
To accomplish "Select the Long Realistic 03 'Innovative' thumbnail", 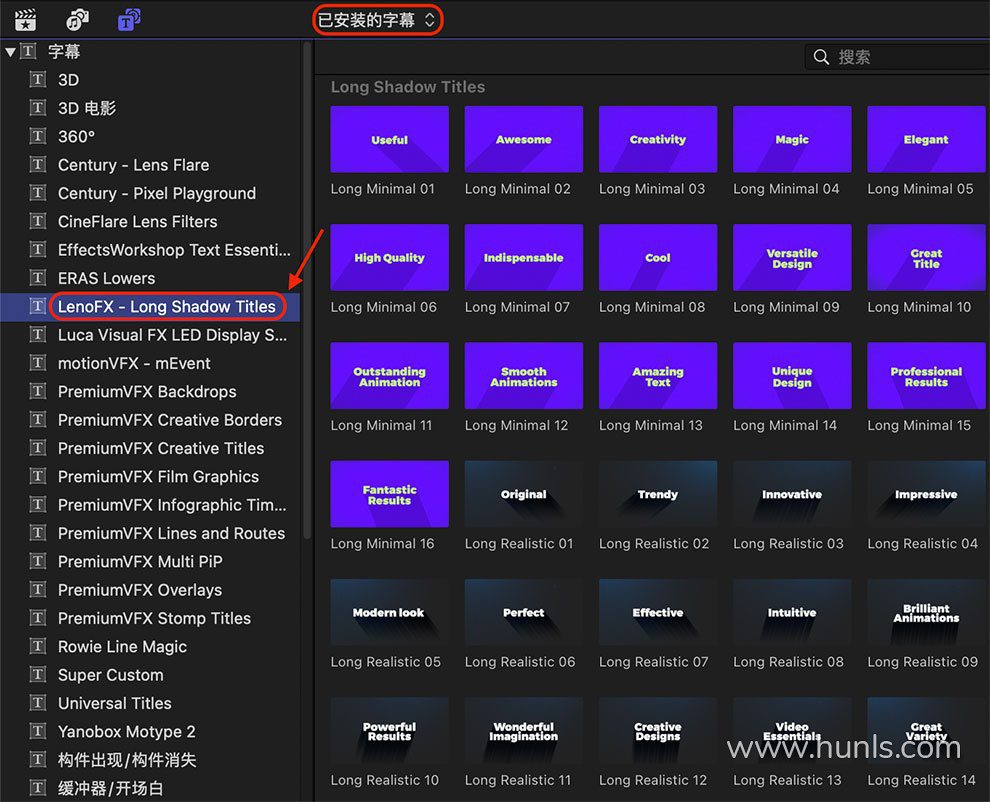I will [x=792, y=494].
